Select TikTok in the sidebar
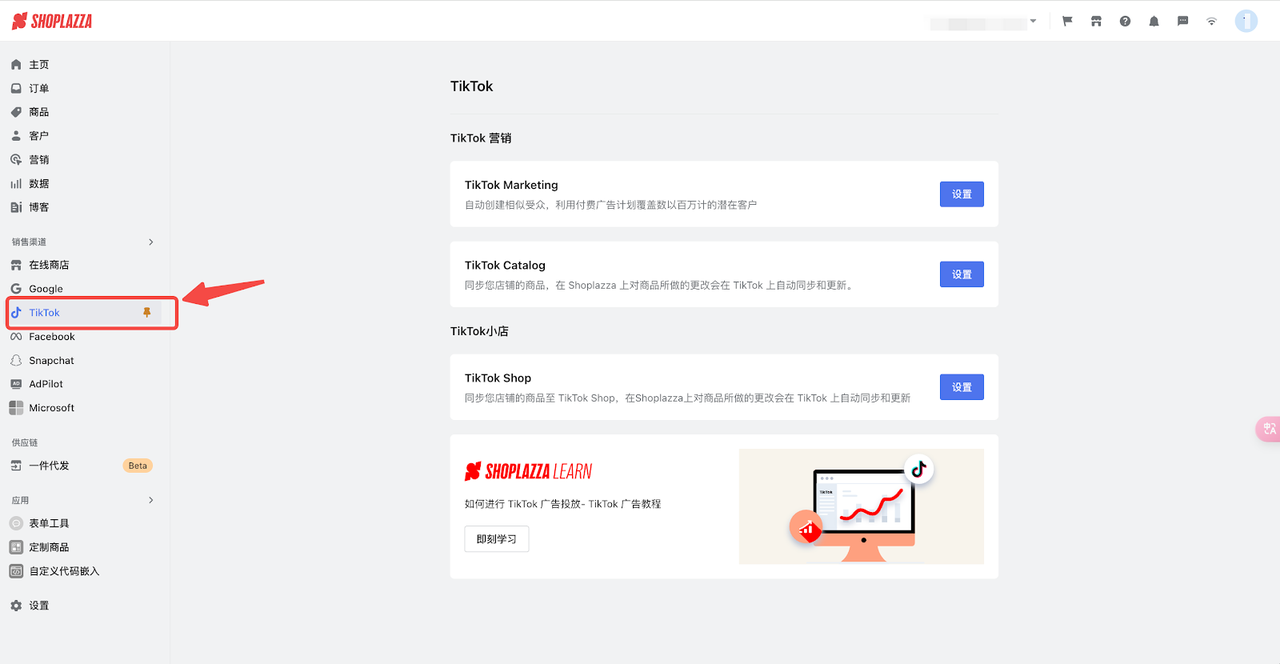 (x=85, y=313)
